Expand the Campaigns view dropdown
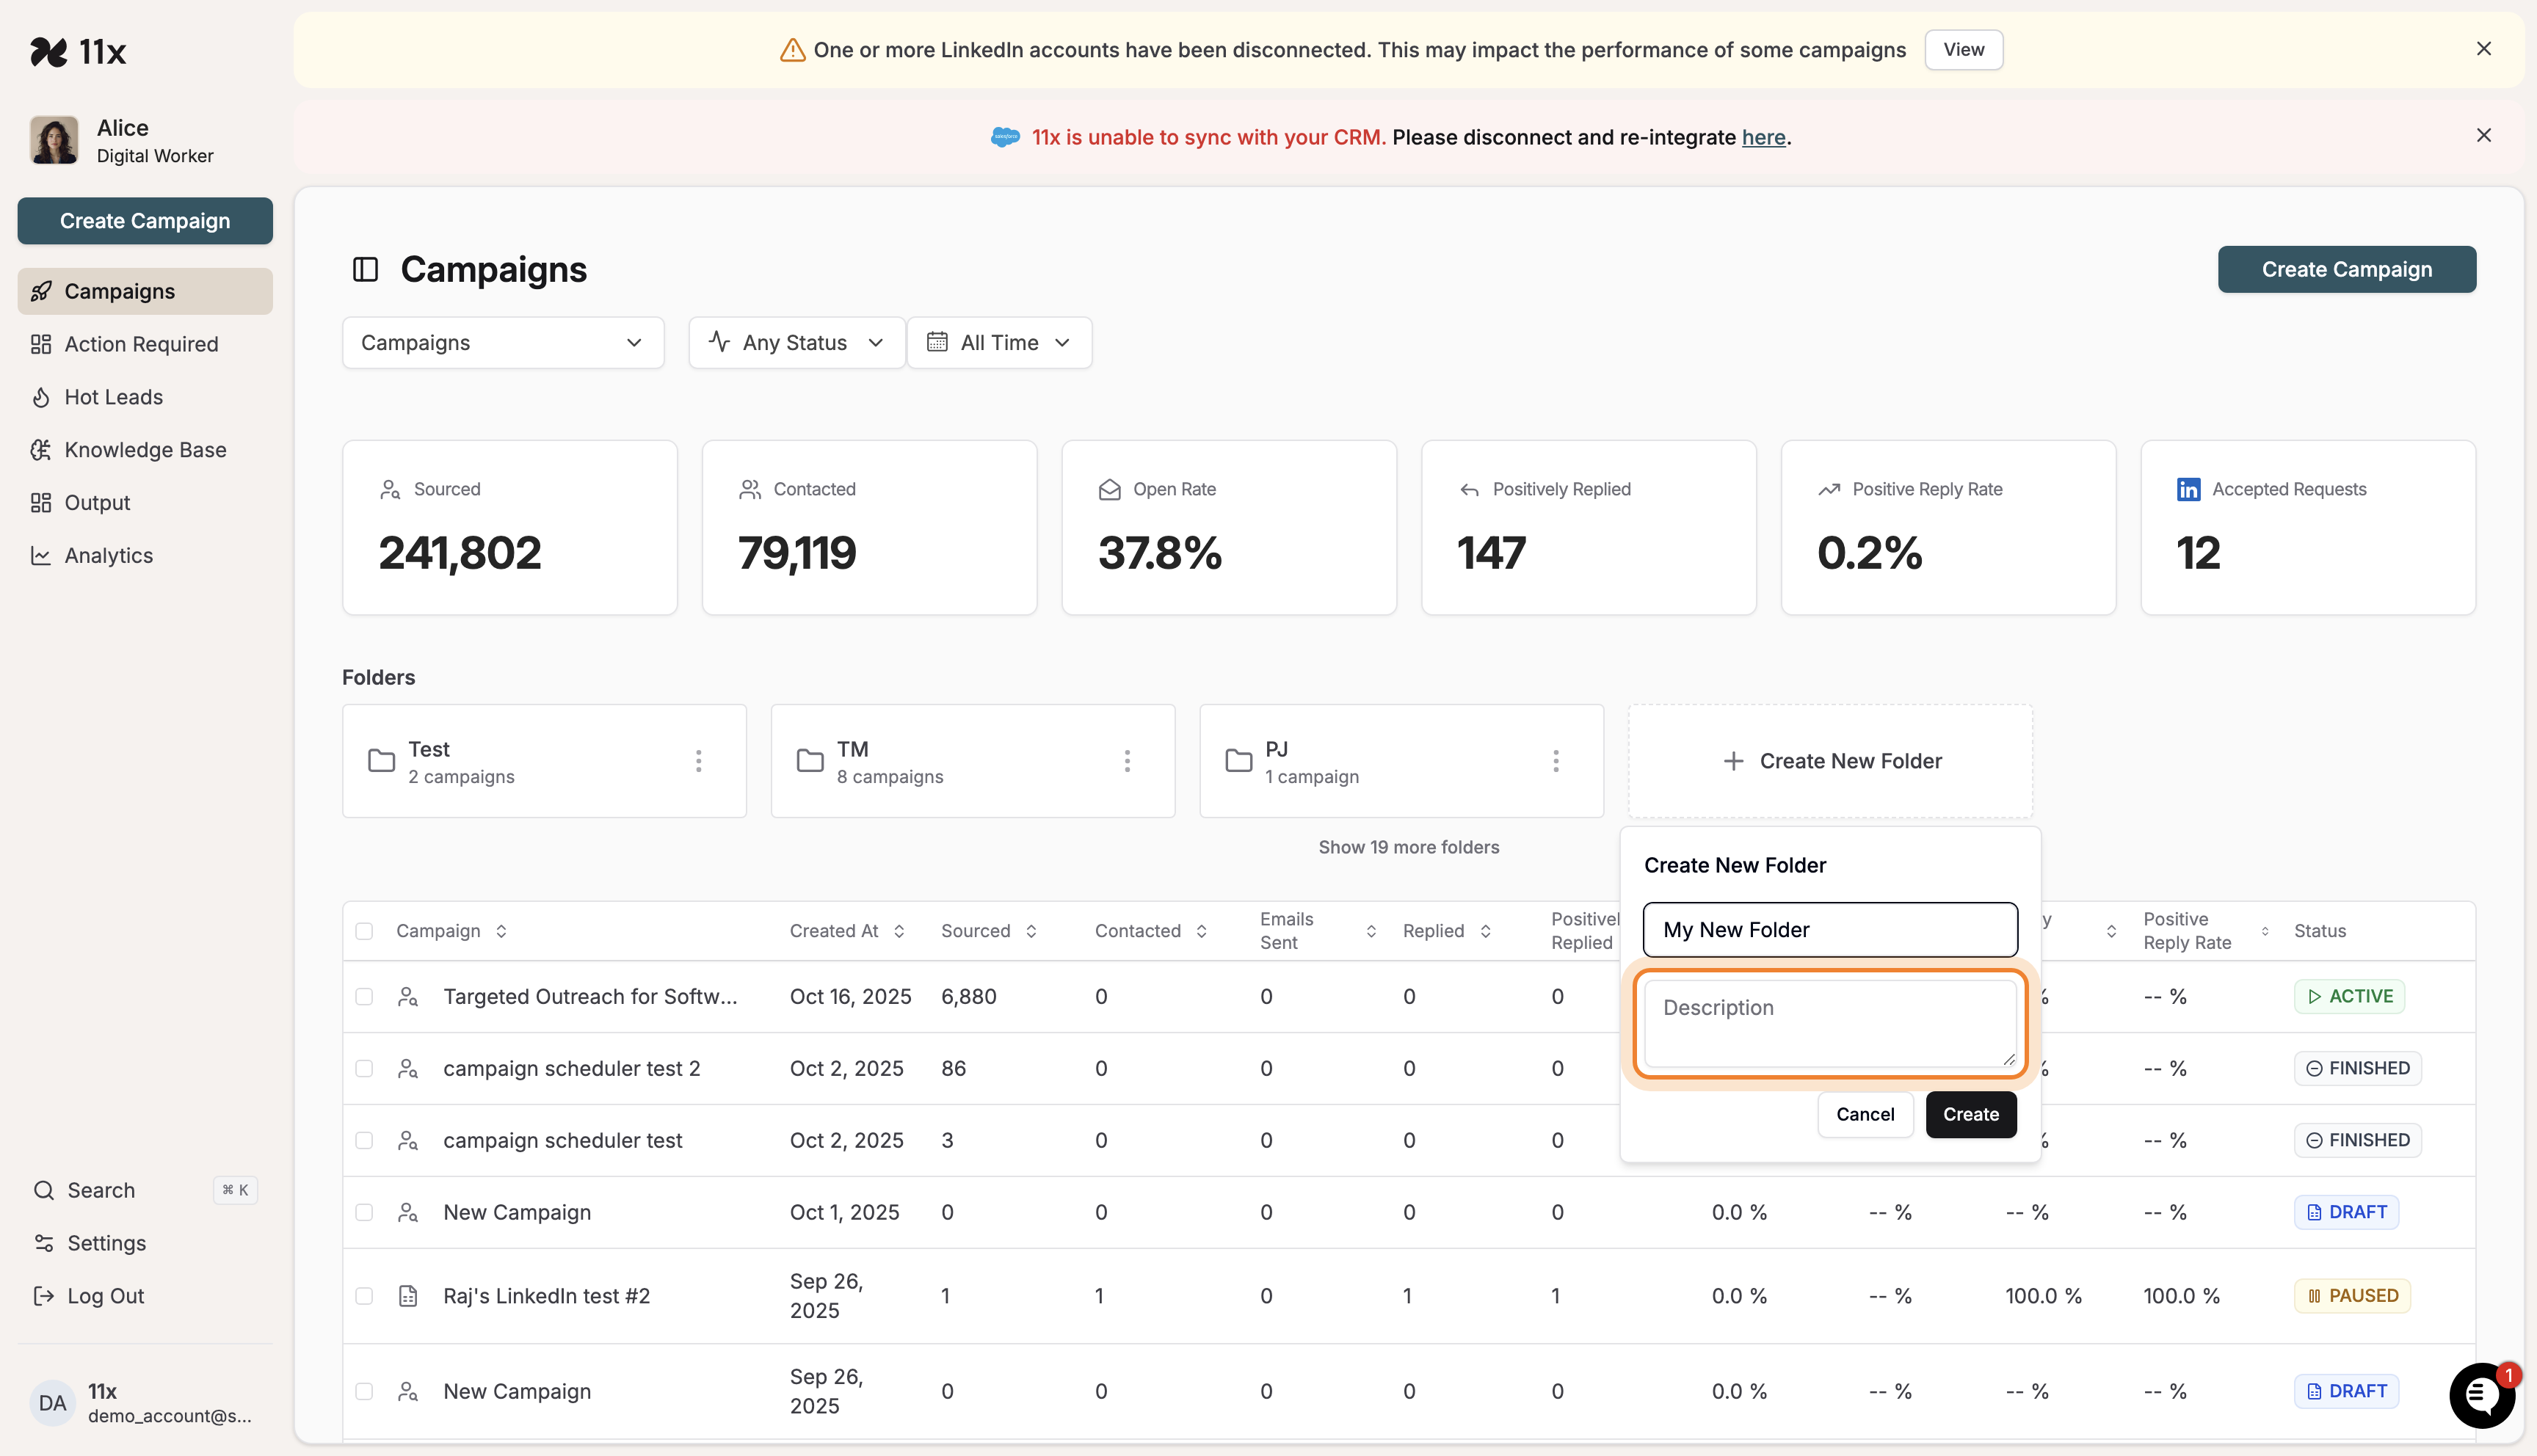This screenshot has height=1456, width=2537. tap(502, 343)
